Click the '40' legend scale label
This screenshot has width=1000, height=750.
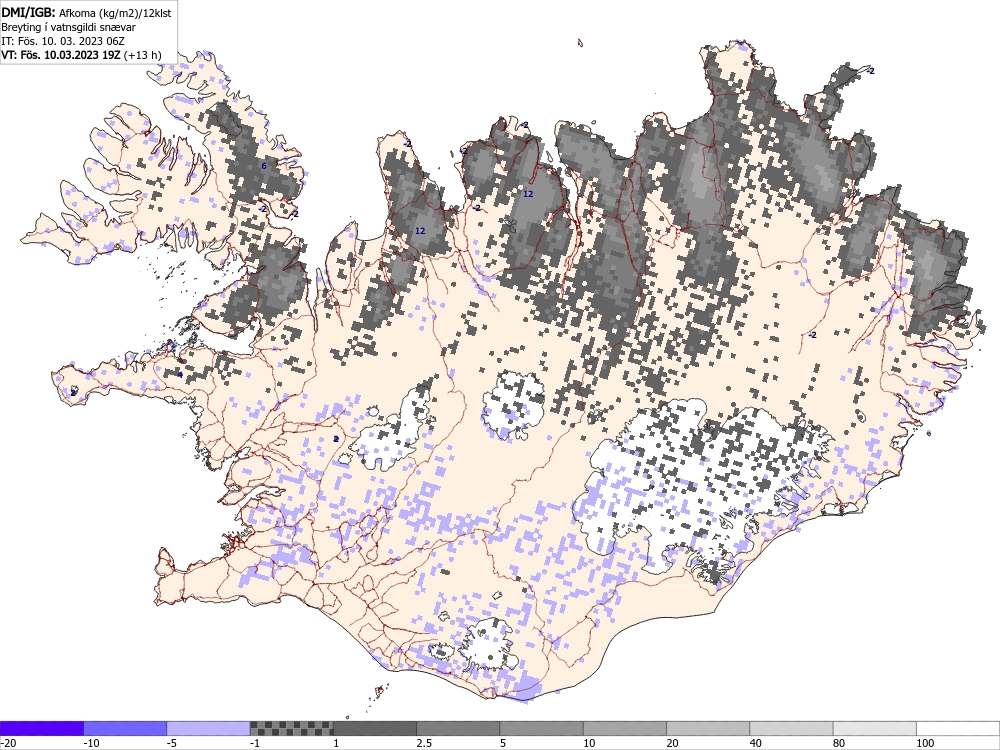click(x=755, y=743)
